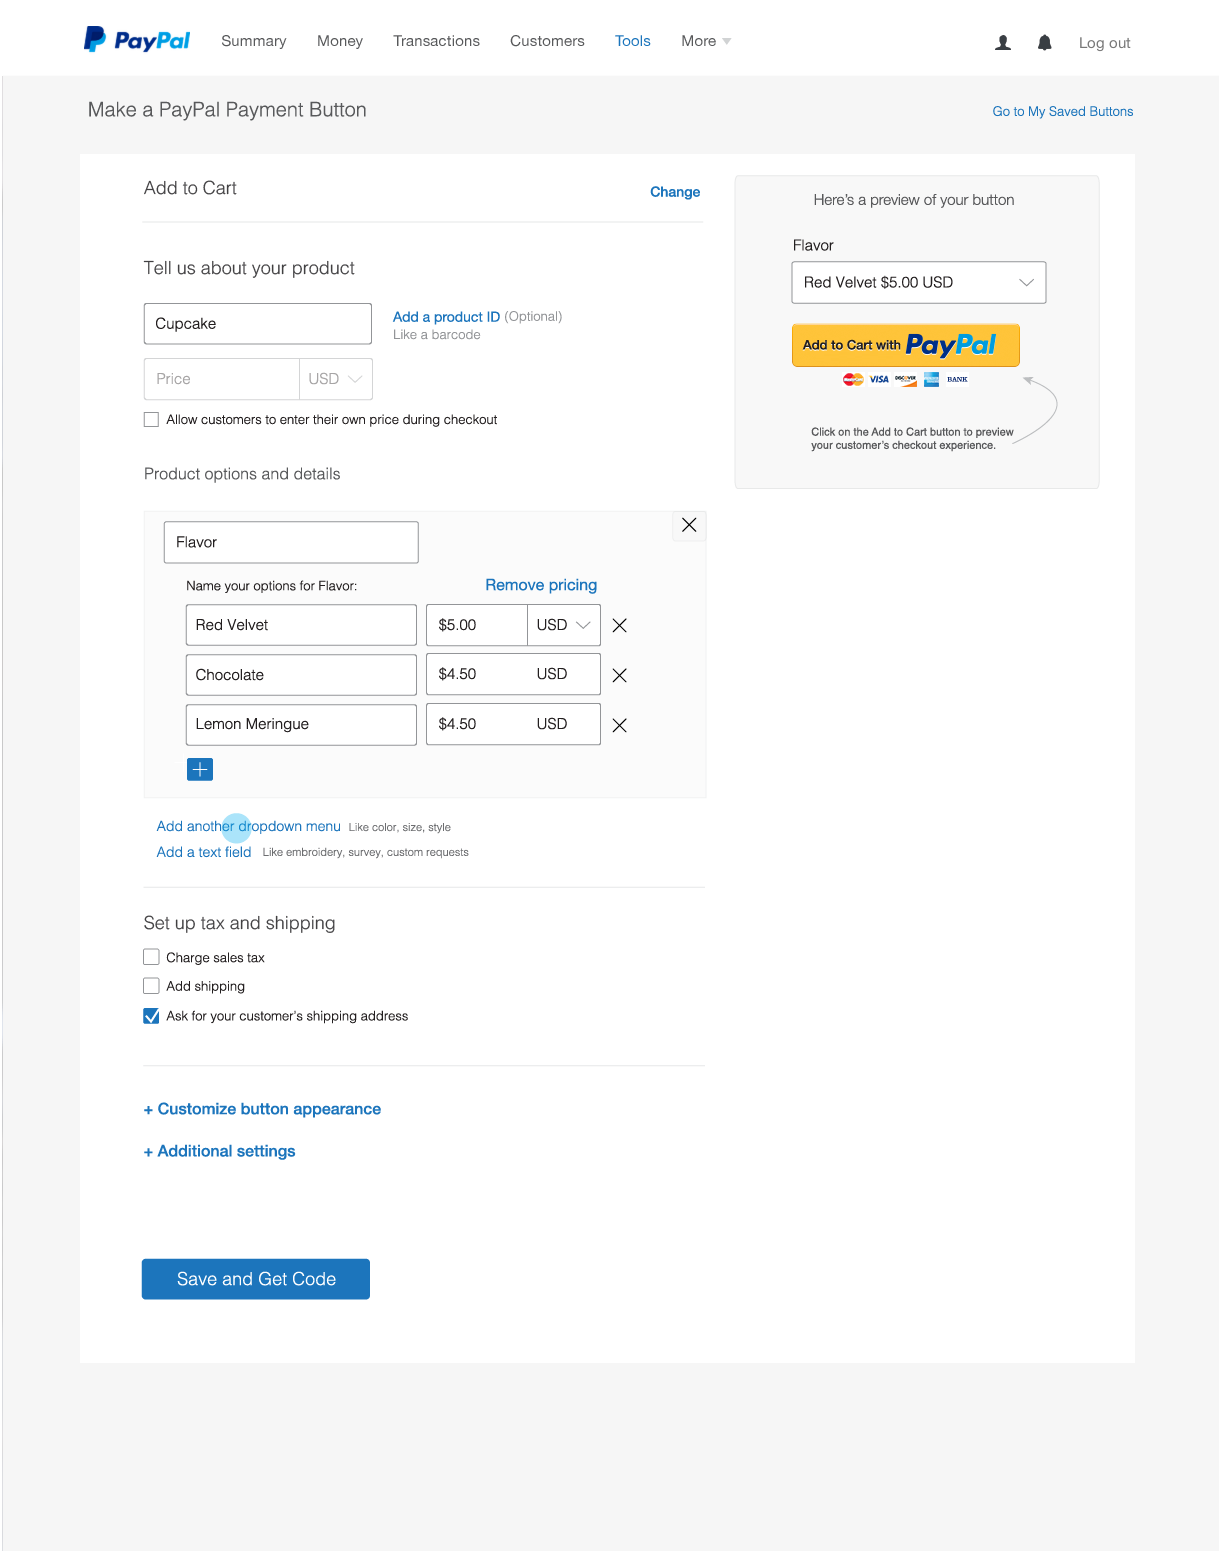Screen dimensions: 1219x1551
Task: Click the PayPal logo
Action: coord(137,40)
